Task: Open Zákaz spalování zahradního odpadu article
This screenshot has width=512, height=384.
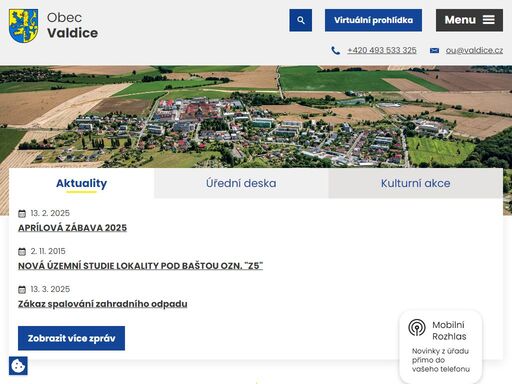Action: pos(103,304)
